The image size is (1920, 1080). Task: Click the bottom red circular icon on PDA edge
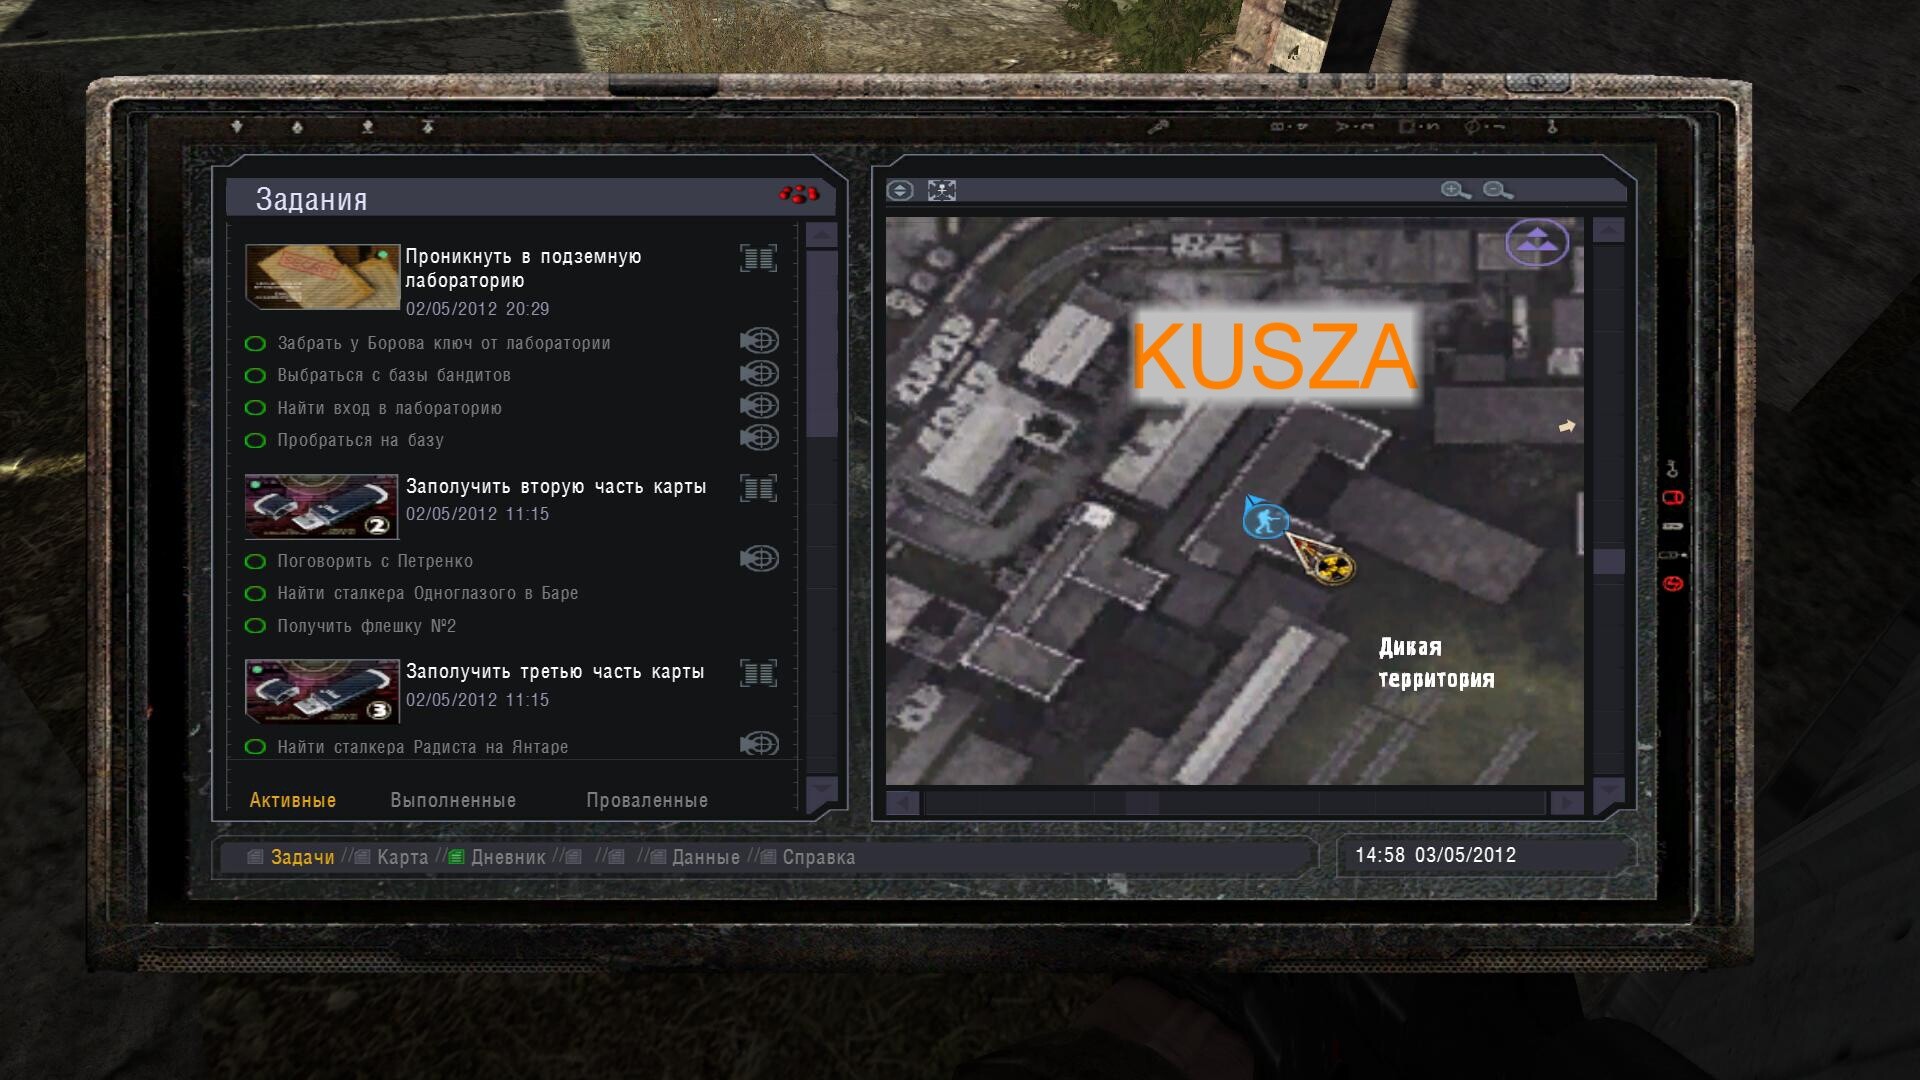pyautogui.click(x=1672, y=583)
